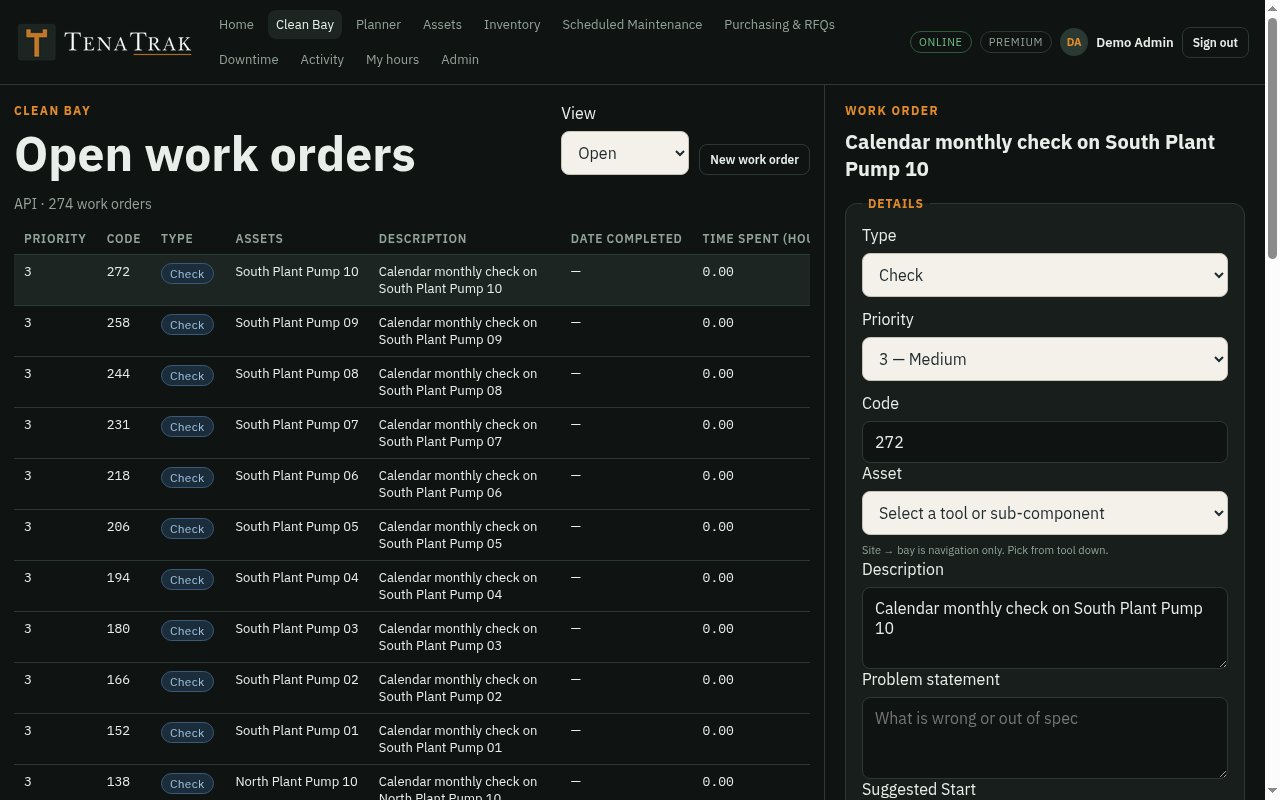Open My hours
This screenshot has width=1280, height=800.
pos(392,60)
